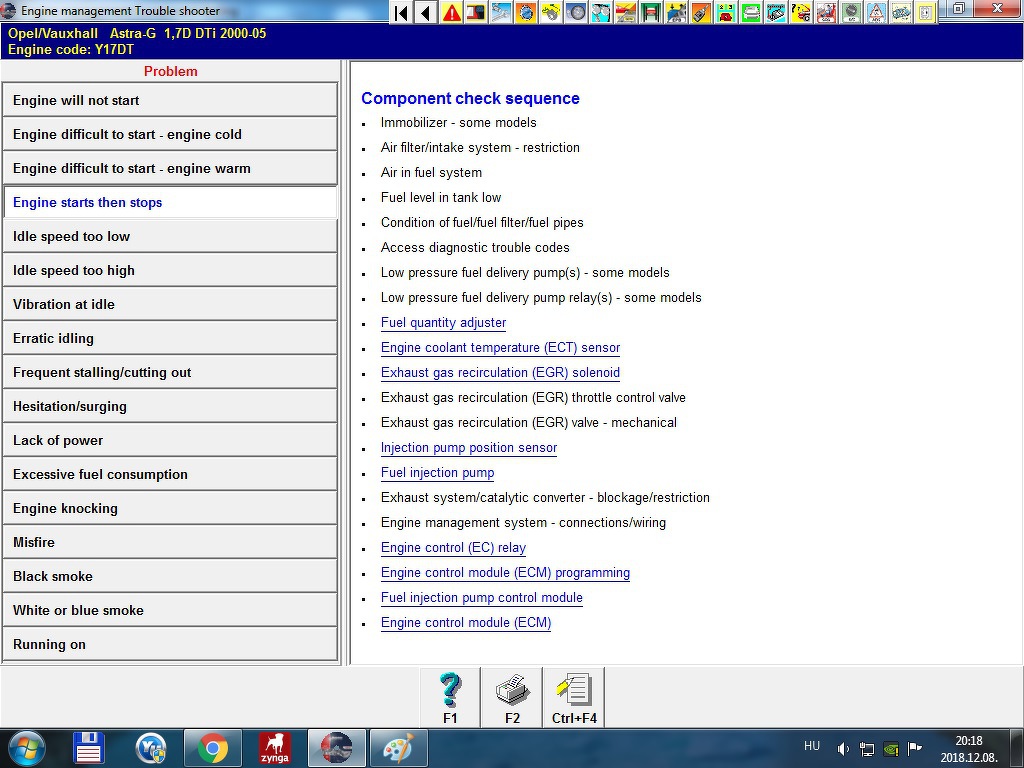Open 'Engine control (EC) relay' link
Screen dimensions: 1024x768
453,547
